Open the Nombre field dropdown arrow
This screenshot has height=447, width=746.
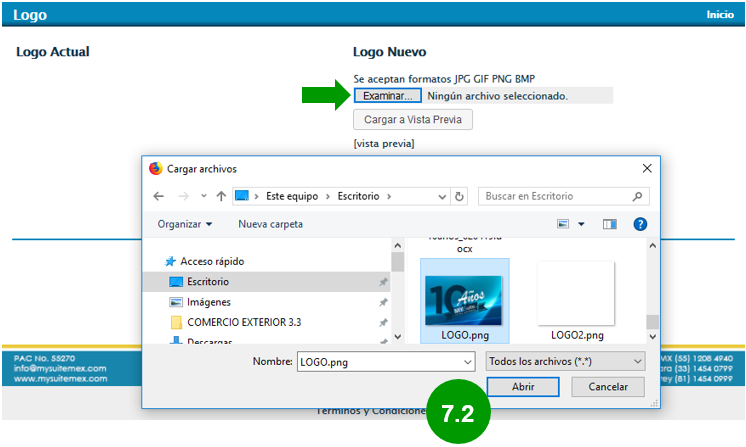pyautogui.click(x=467, y=362)
